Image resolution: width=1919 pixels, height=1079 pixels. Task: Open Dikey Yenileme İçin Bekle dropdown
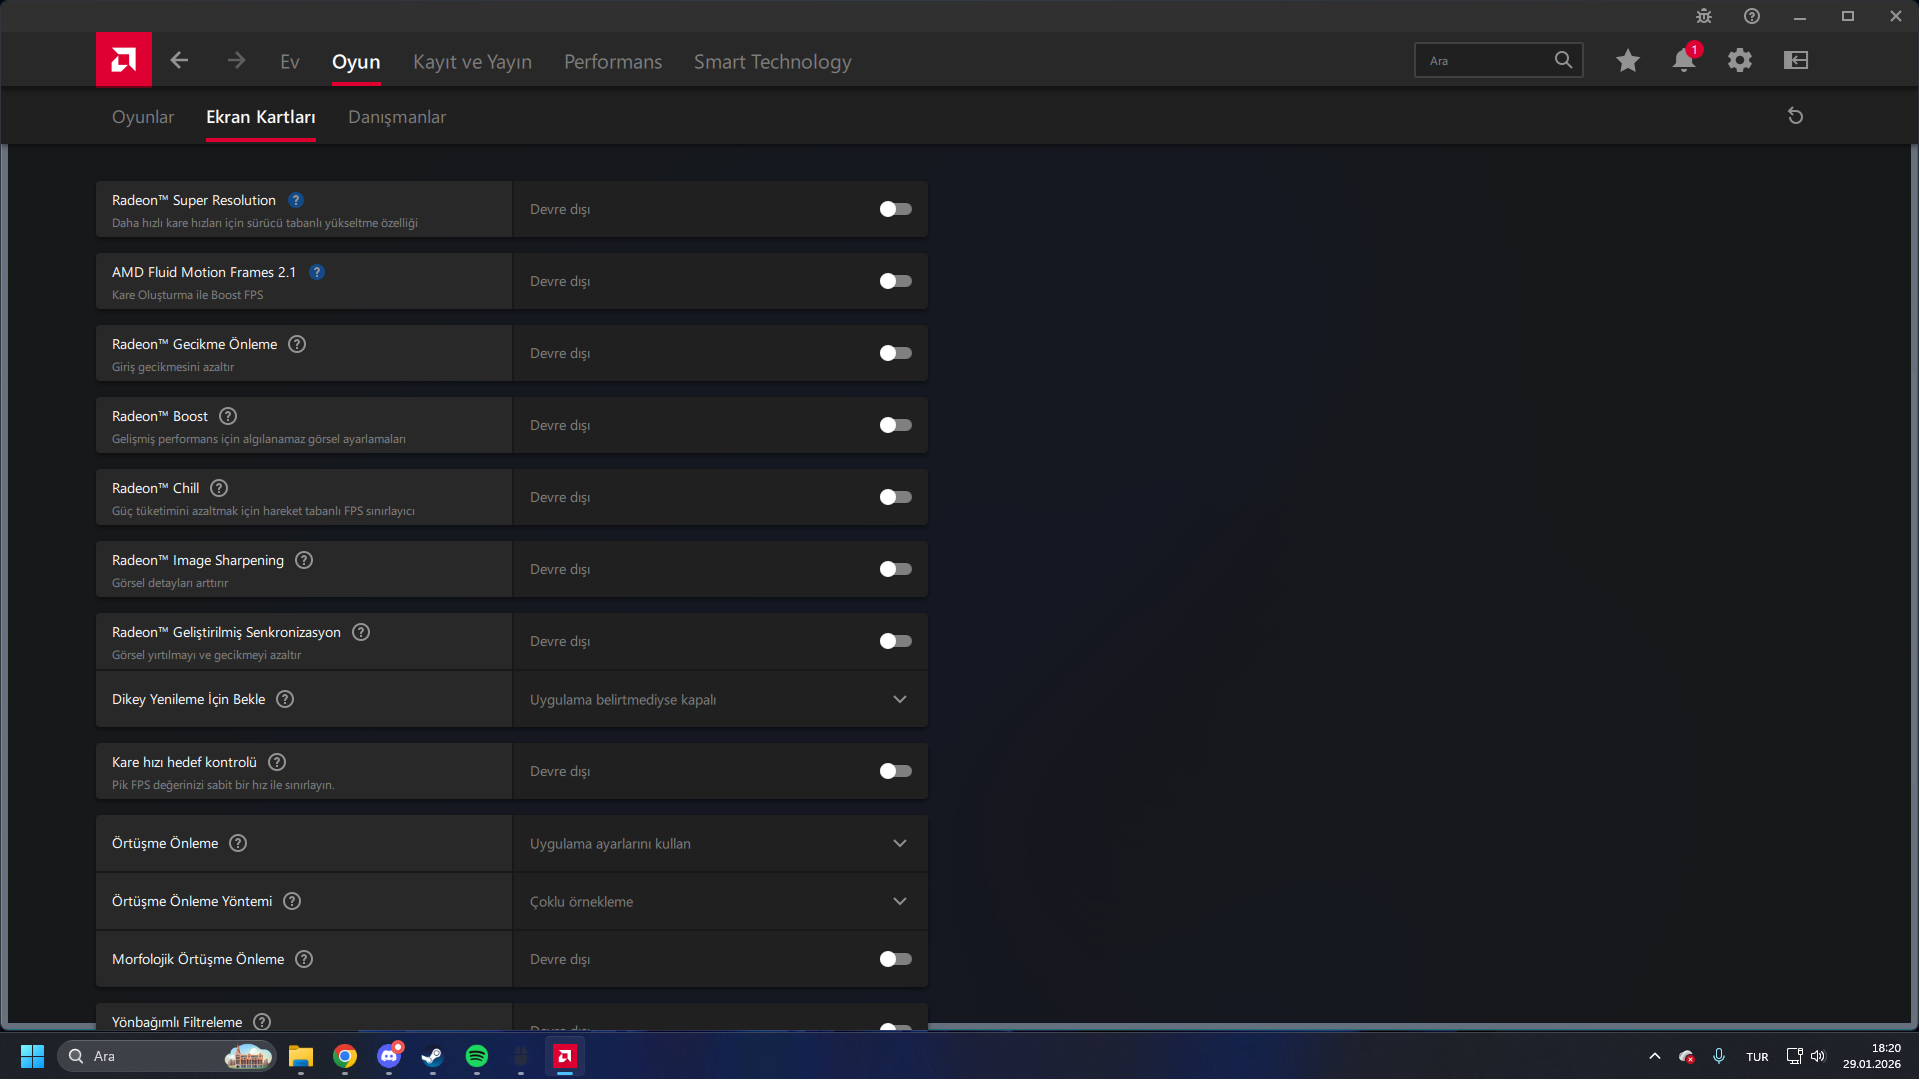[720, 699]
